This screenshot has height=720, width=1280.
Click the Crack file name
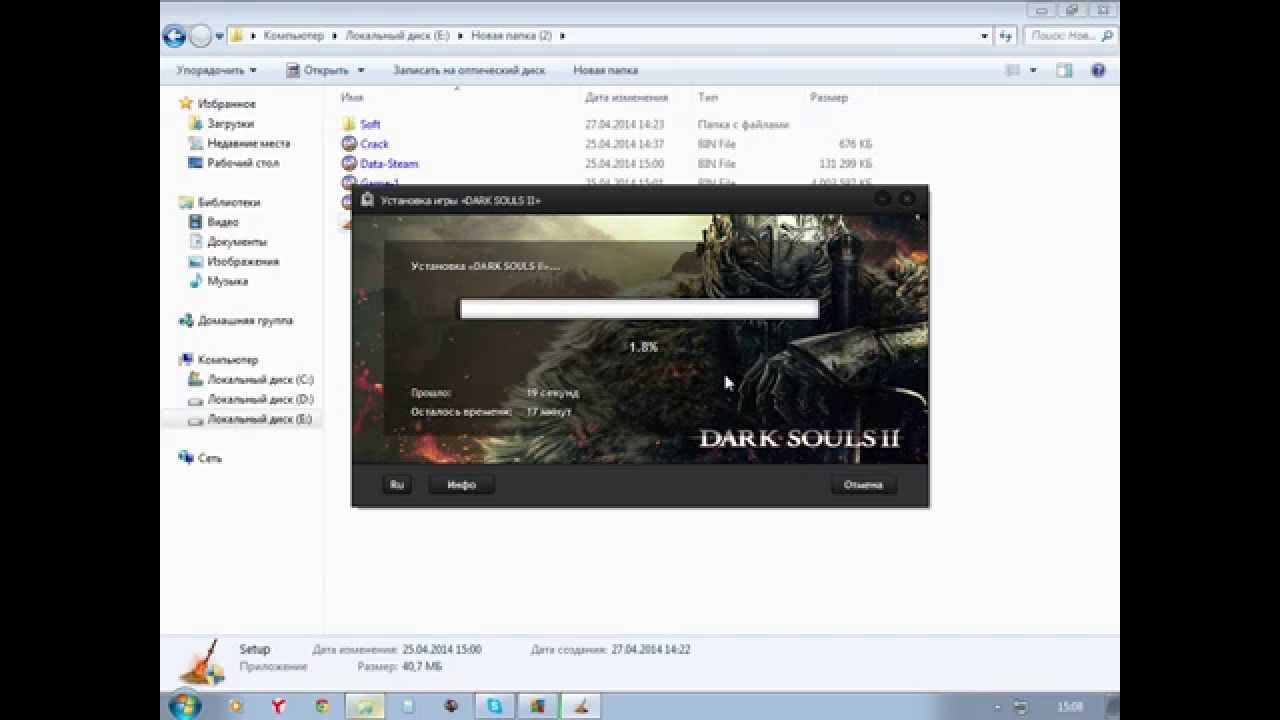[x=375, y=144]
